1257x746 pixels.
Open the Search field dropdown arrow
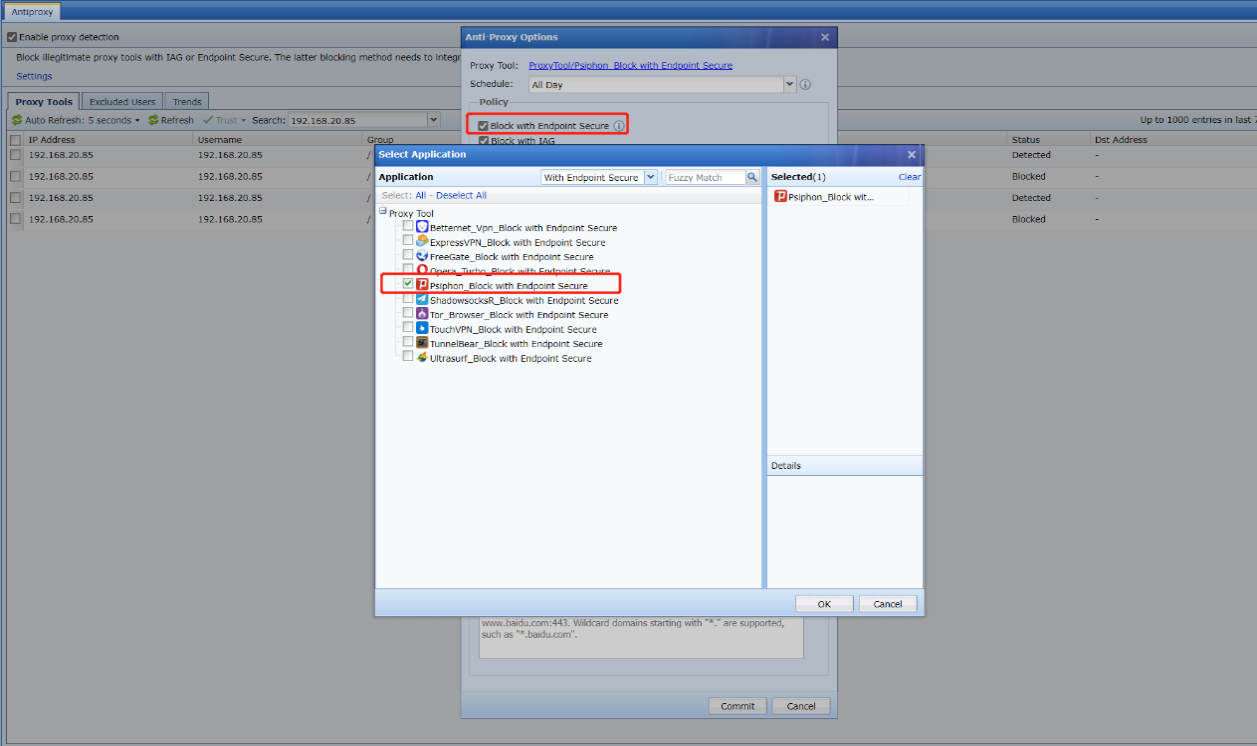pyautogui.click(x=434, y=120)
